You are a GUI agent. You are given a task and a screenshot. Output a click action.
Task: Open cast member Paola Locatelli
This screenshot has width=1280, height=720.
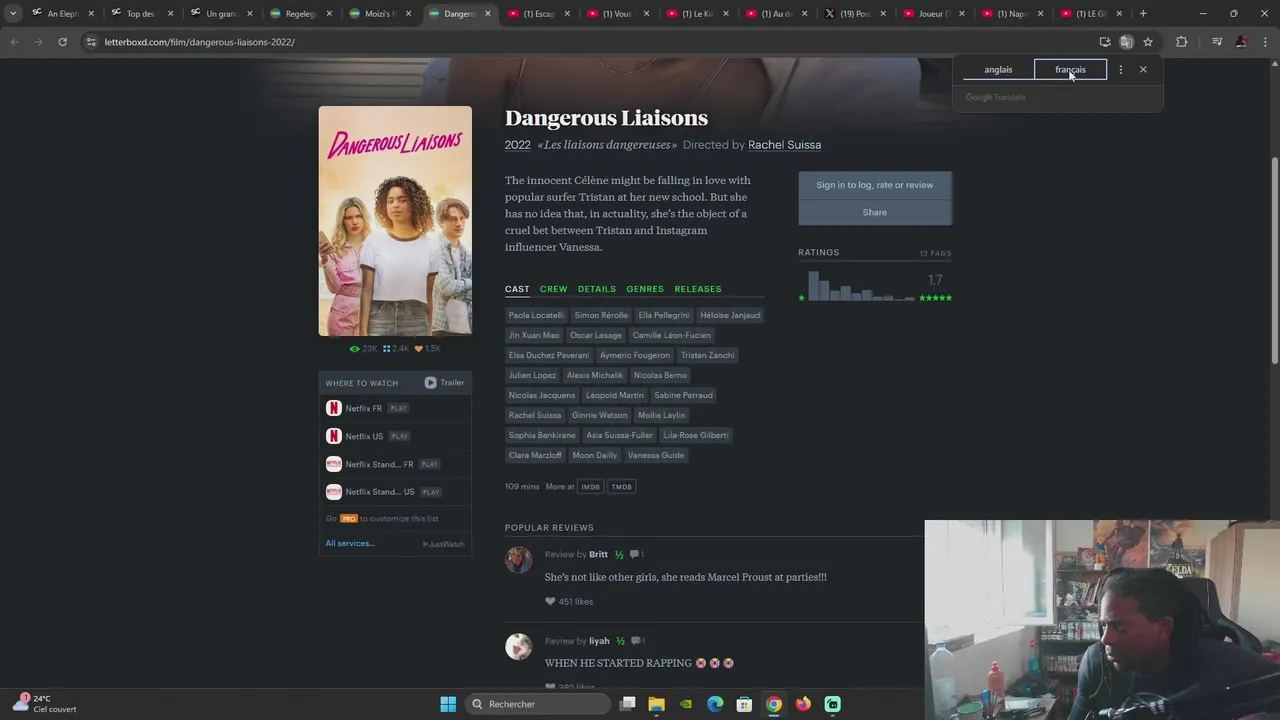click(x=536, y=315)
